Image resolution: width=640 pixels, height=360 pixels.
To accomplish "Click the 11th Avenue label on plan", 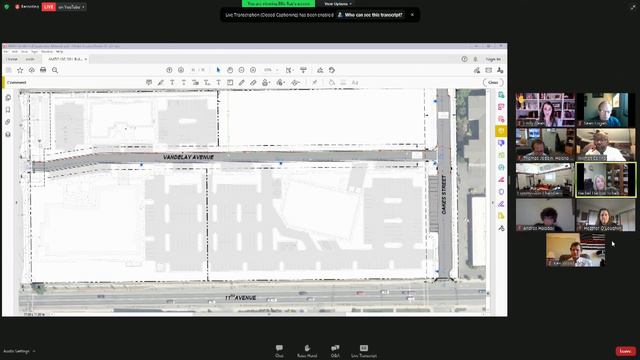I will 240,298.
